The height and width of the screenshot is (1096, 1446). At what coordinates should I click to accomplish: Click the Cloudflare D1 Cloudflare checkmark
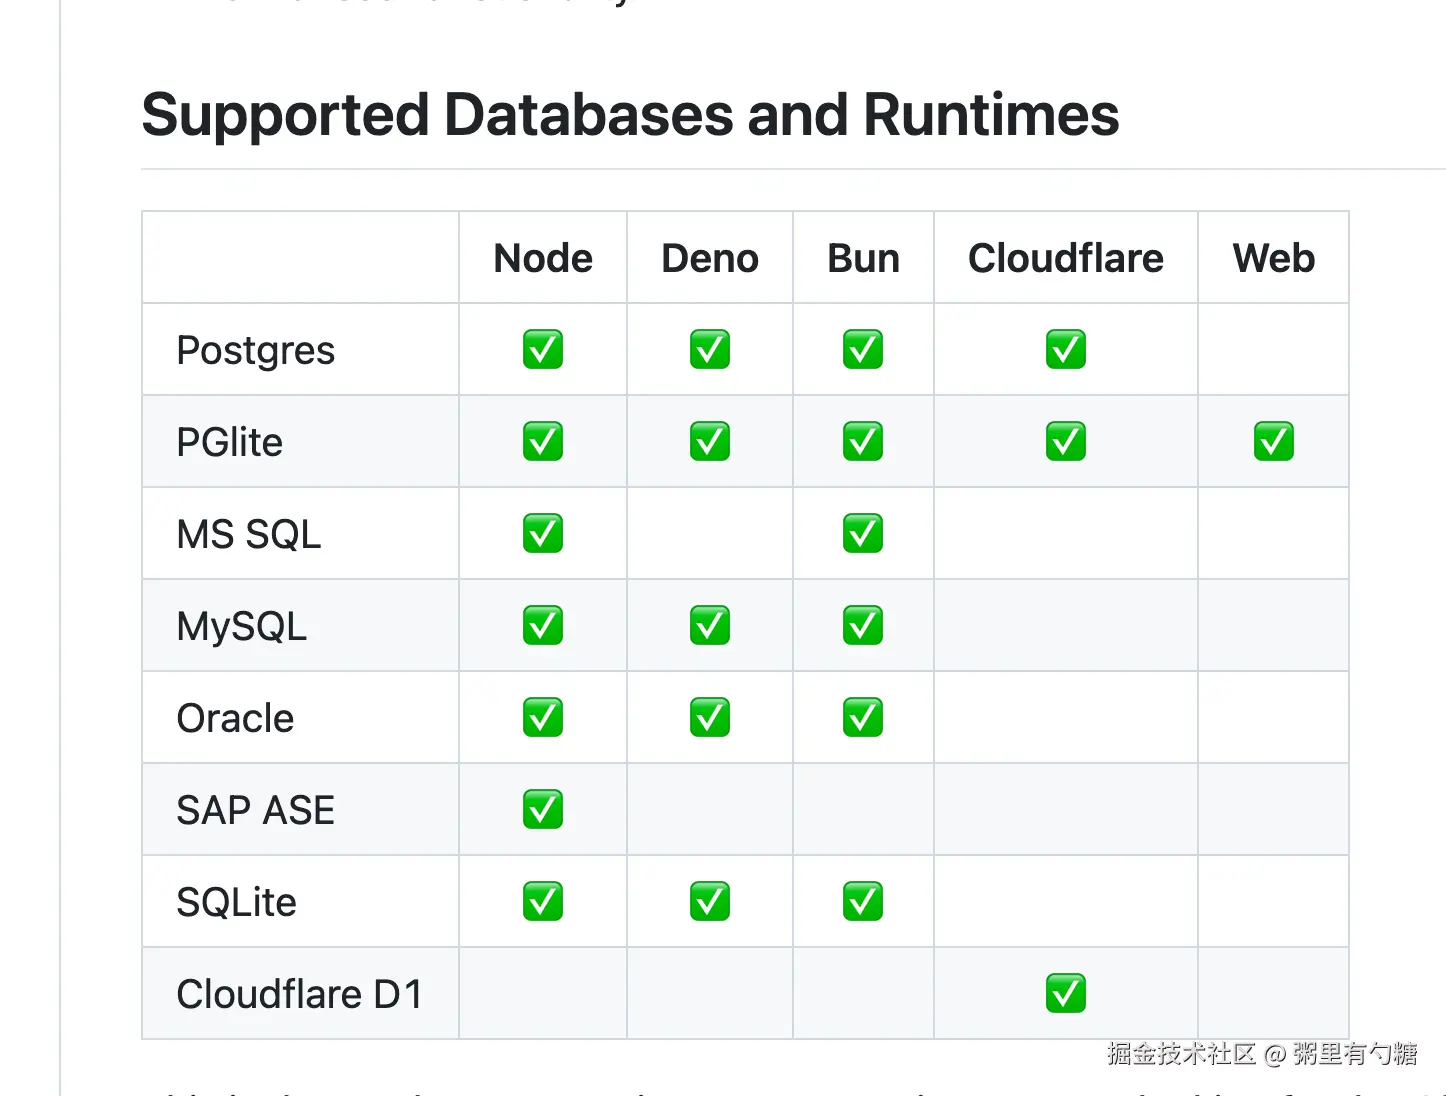click(x=1066, y=994)
